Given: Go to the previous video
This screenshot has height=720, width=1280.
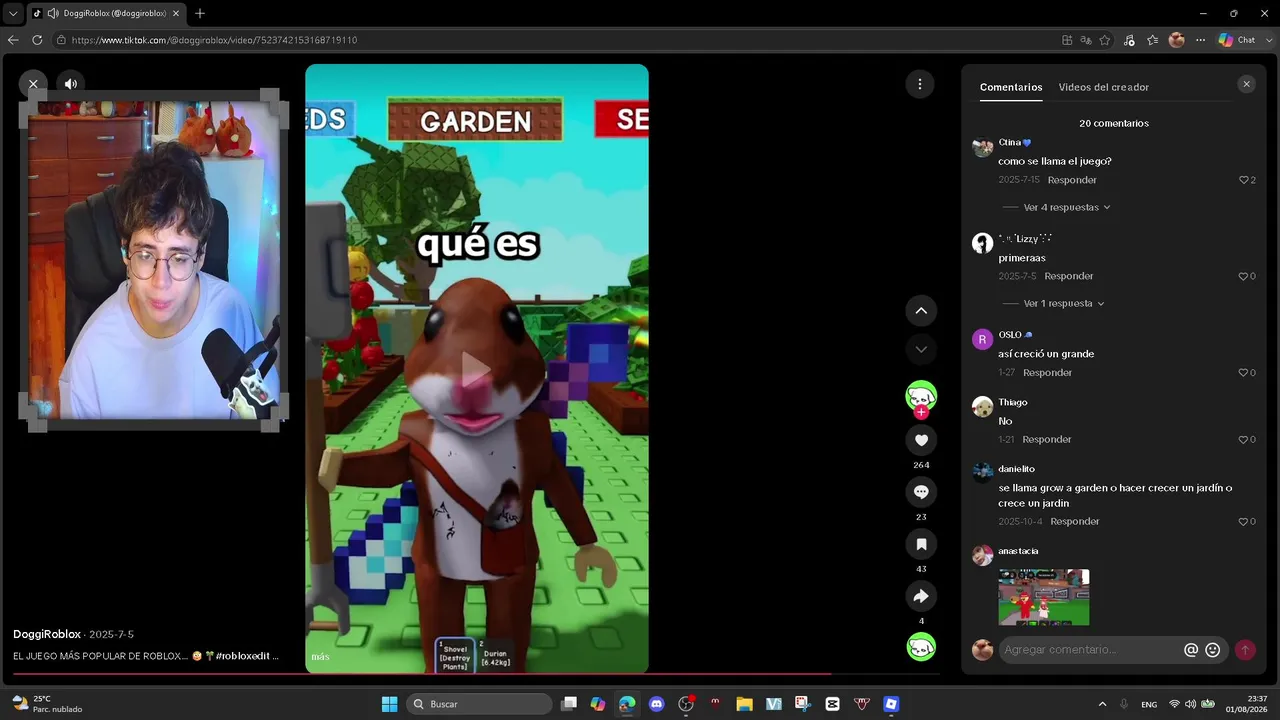Looking at the screenshot, I should pyautogui.click(x=921, y=311).
